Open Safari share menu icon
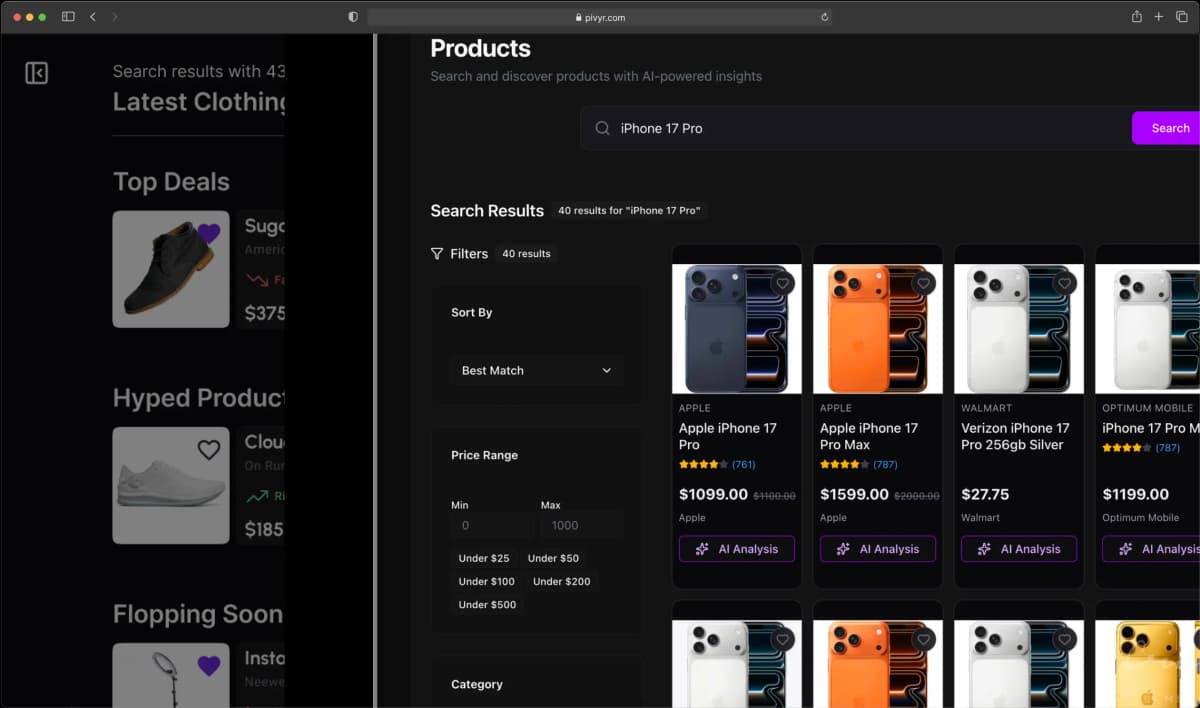This screenshot has width=1200, height=708. [1136, 17]
